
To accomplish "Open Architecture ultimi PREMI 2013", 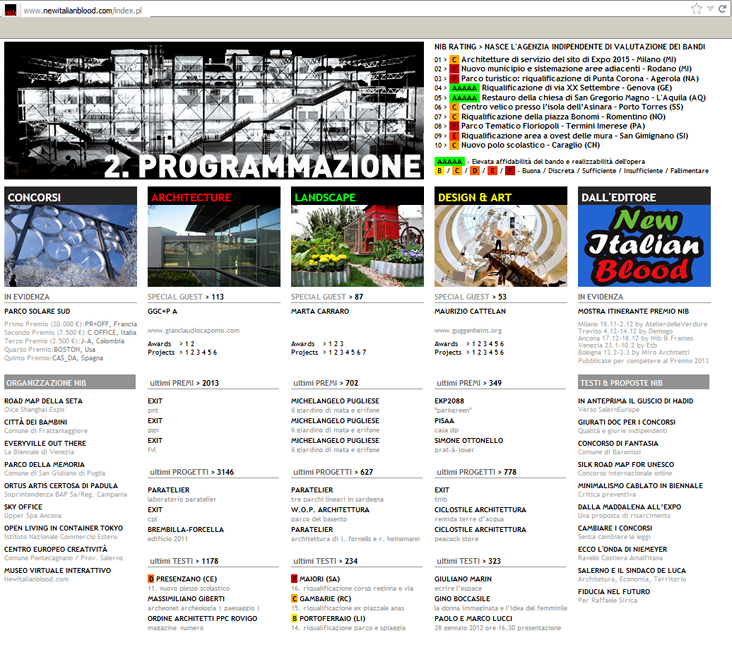I will tap(184, 383).
